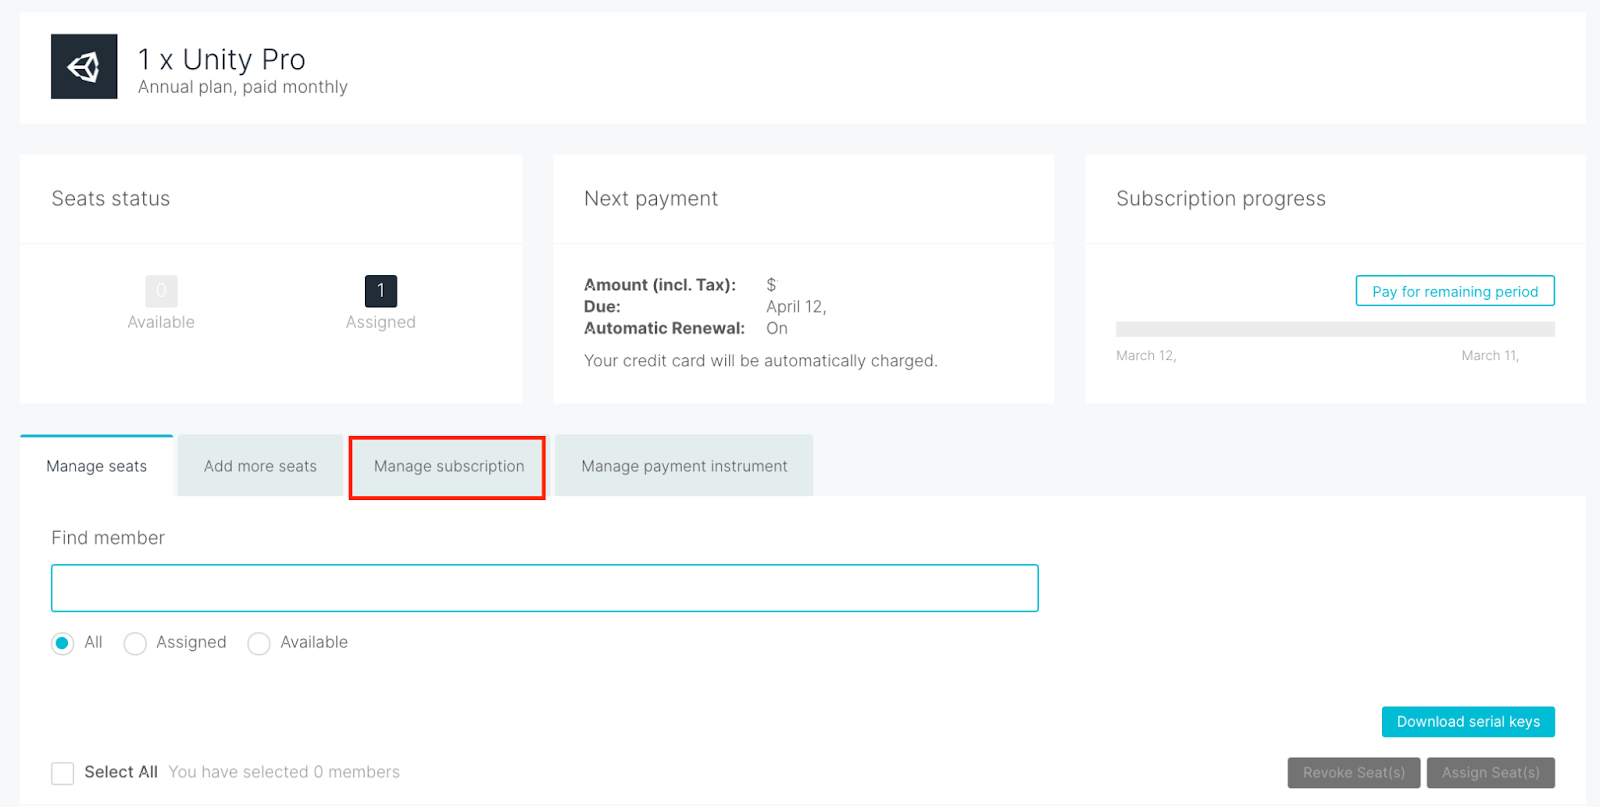Open Manage payment instrument tab
1600x807 pixels.
684,466
